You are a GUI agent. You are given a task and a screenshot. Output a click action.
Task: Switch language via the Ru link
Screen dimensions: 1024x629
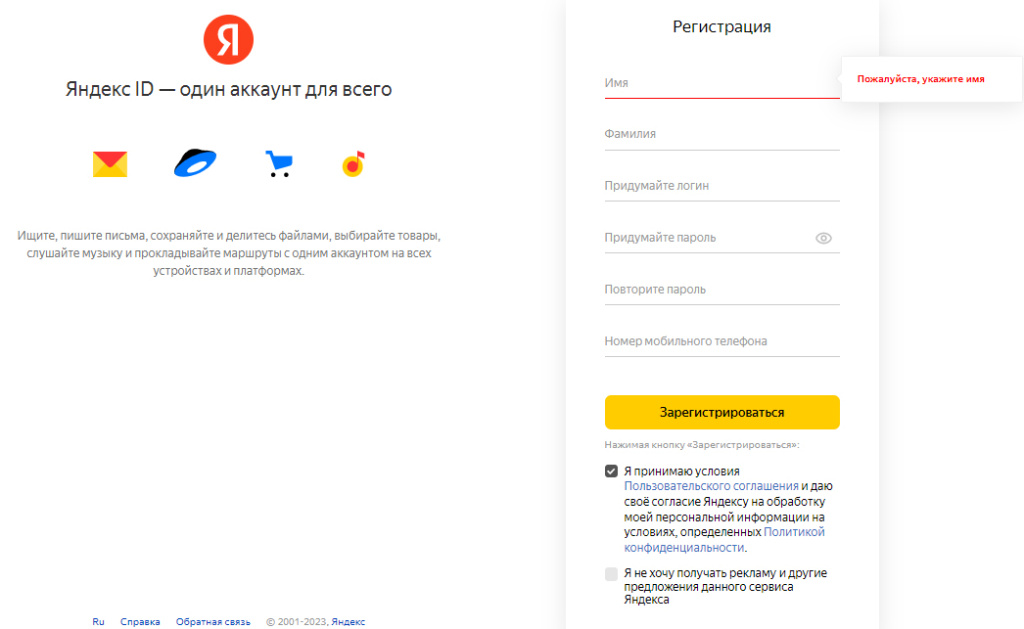[98, 622]
